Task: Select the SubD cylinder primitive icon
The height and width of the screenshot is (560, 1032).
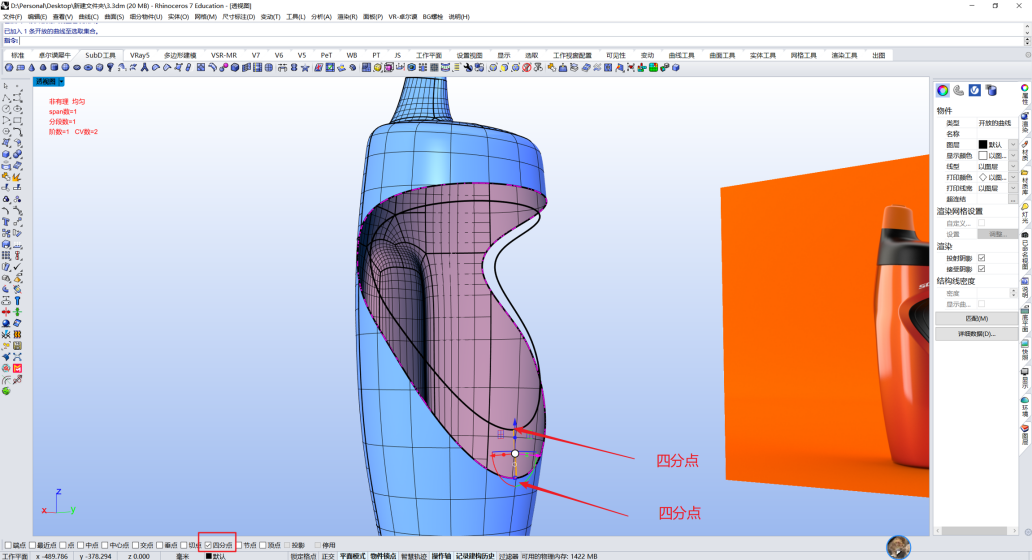Action: click(x=54, y=67)
